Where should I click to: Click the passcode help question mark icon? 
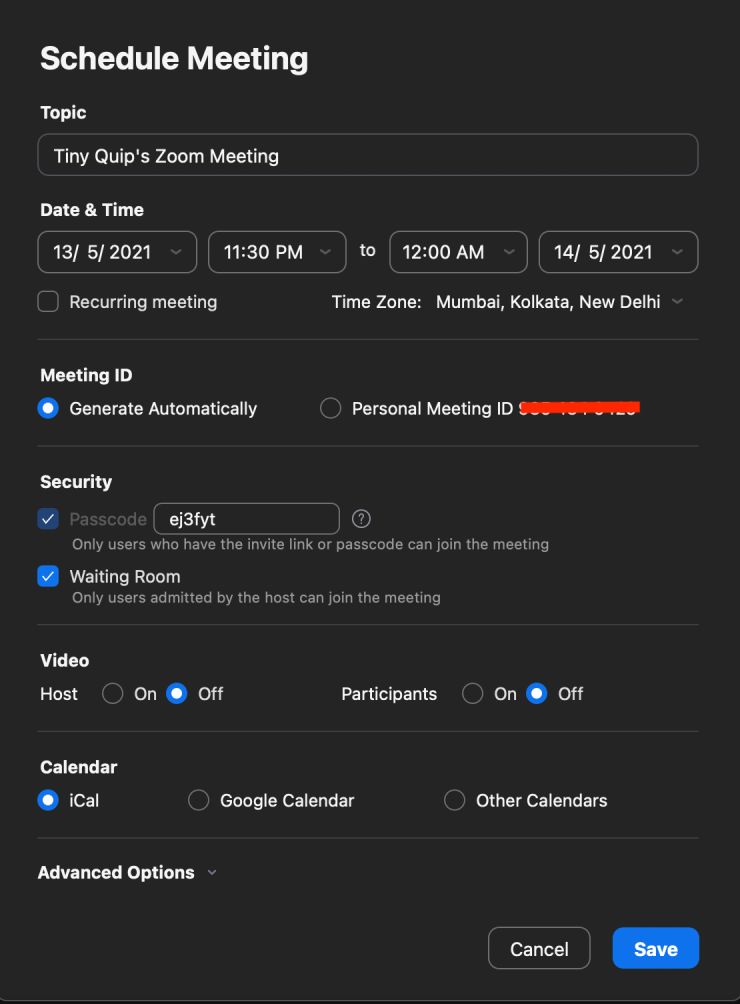(362, 518)
